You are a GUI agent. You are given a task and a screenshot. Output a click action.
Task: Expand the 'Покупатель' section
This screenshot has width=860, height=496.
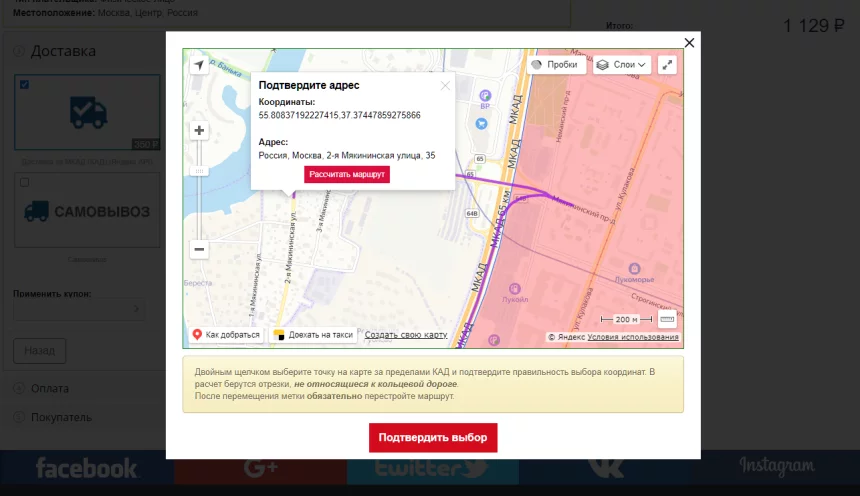point(60,417)
